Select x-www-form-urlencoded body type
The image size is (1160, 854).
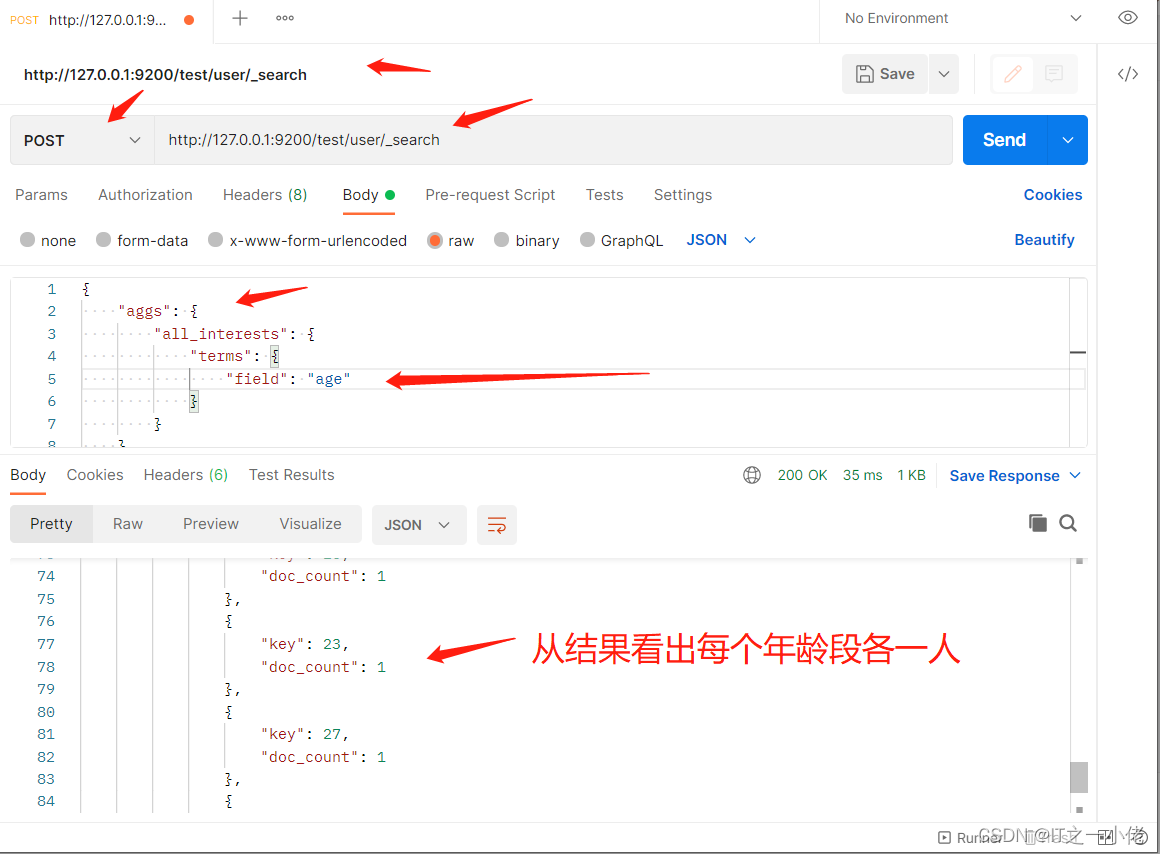(215, 240)
